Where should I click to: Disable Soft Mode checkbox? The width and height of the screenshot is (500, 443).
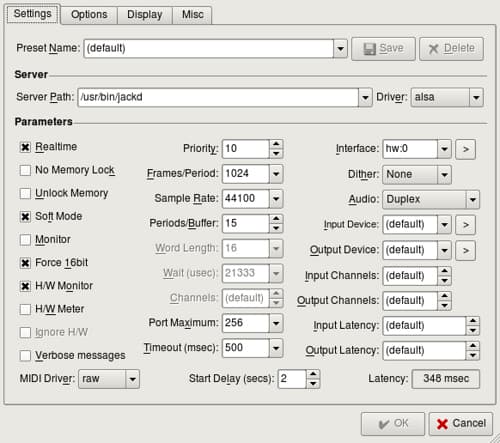[25, 217]
